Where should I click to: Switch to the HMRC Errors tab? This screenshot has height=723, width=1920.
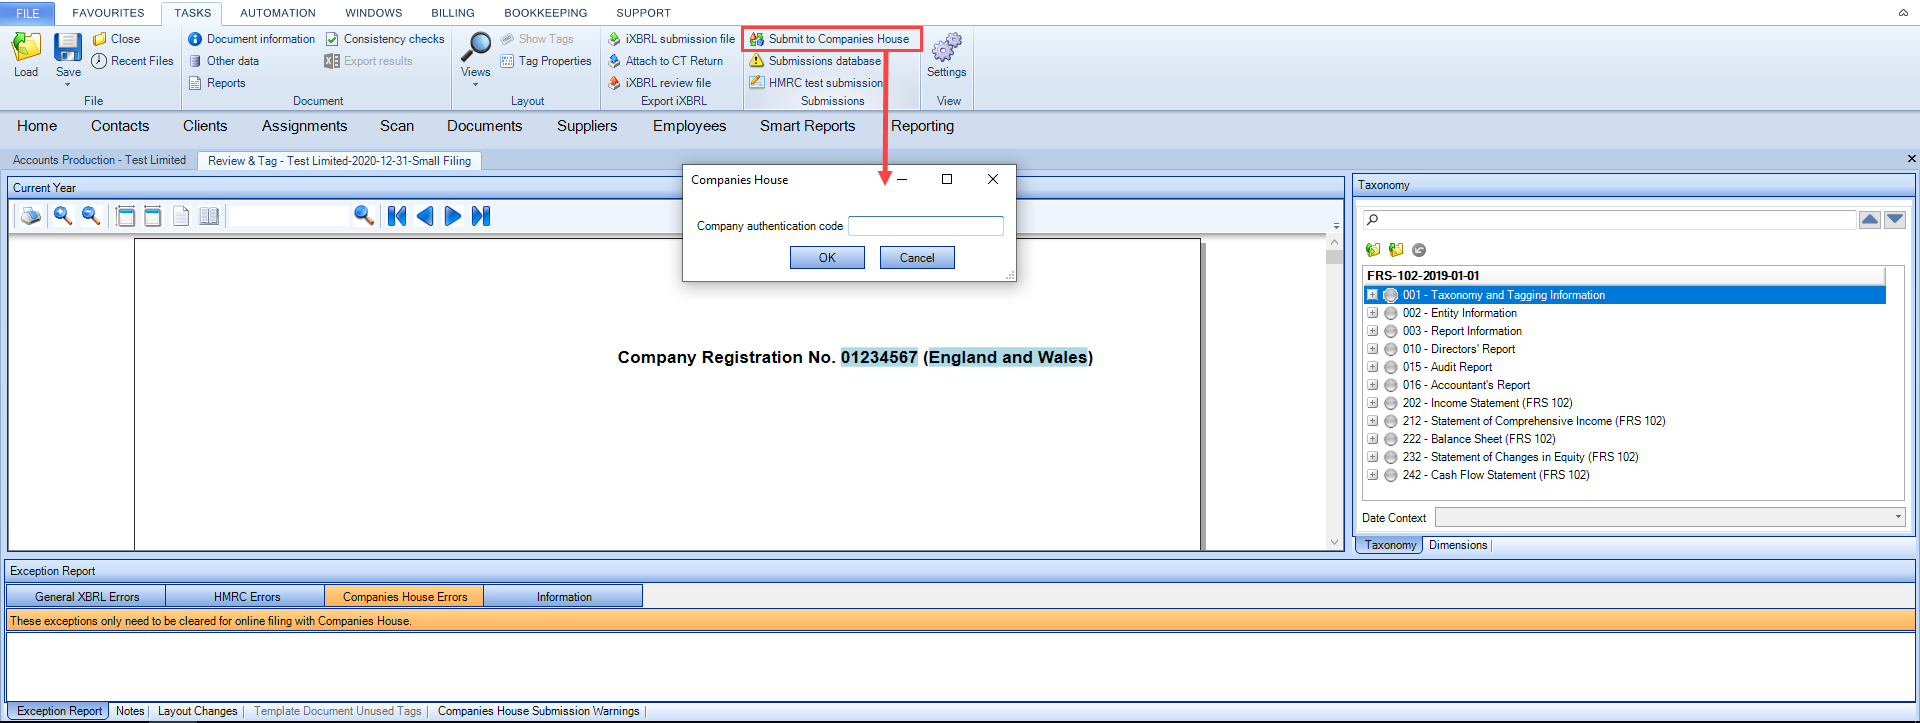click(246, 597)
